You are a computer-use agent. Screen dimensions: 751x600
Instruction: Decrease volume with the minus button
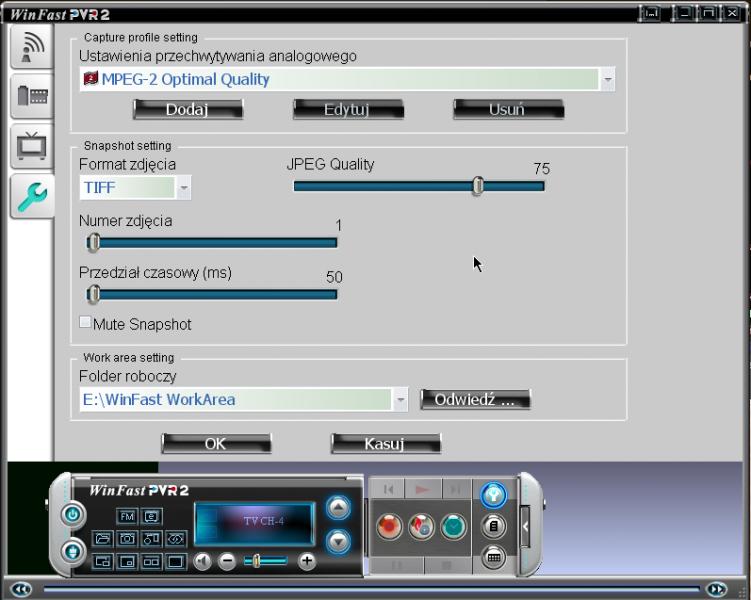point(227,561)
